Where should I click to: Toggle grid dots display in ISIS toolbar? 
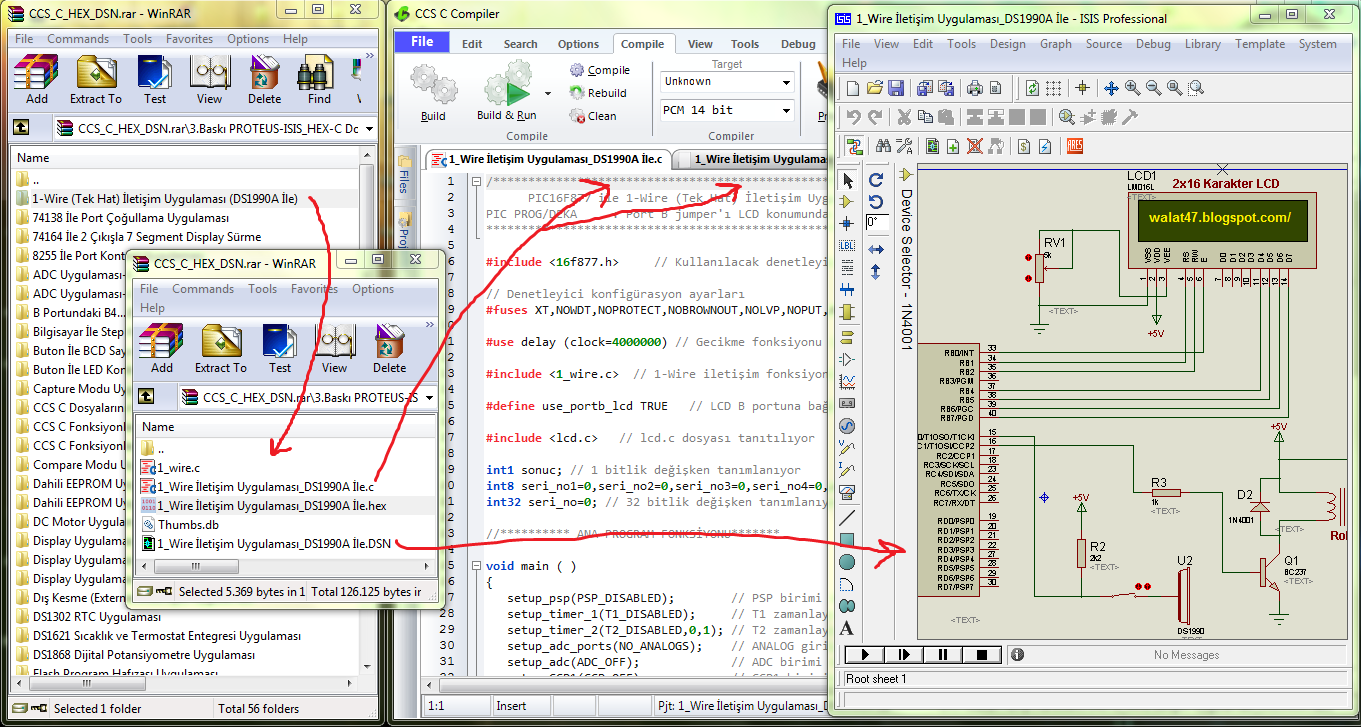coord(1054,88)
